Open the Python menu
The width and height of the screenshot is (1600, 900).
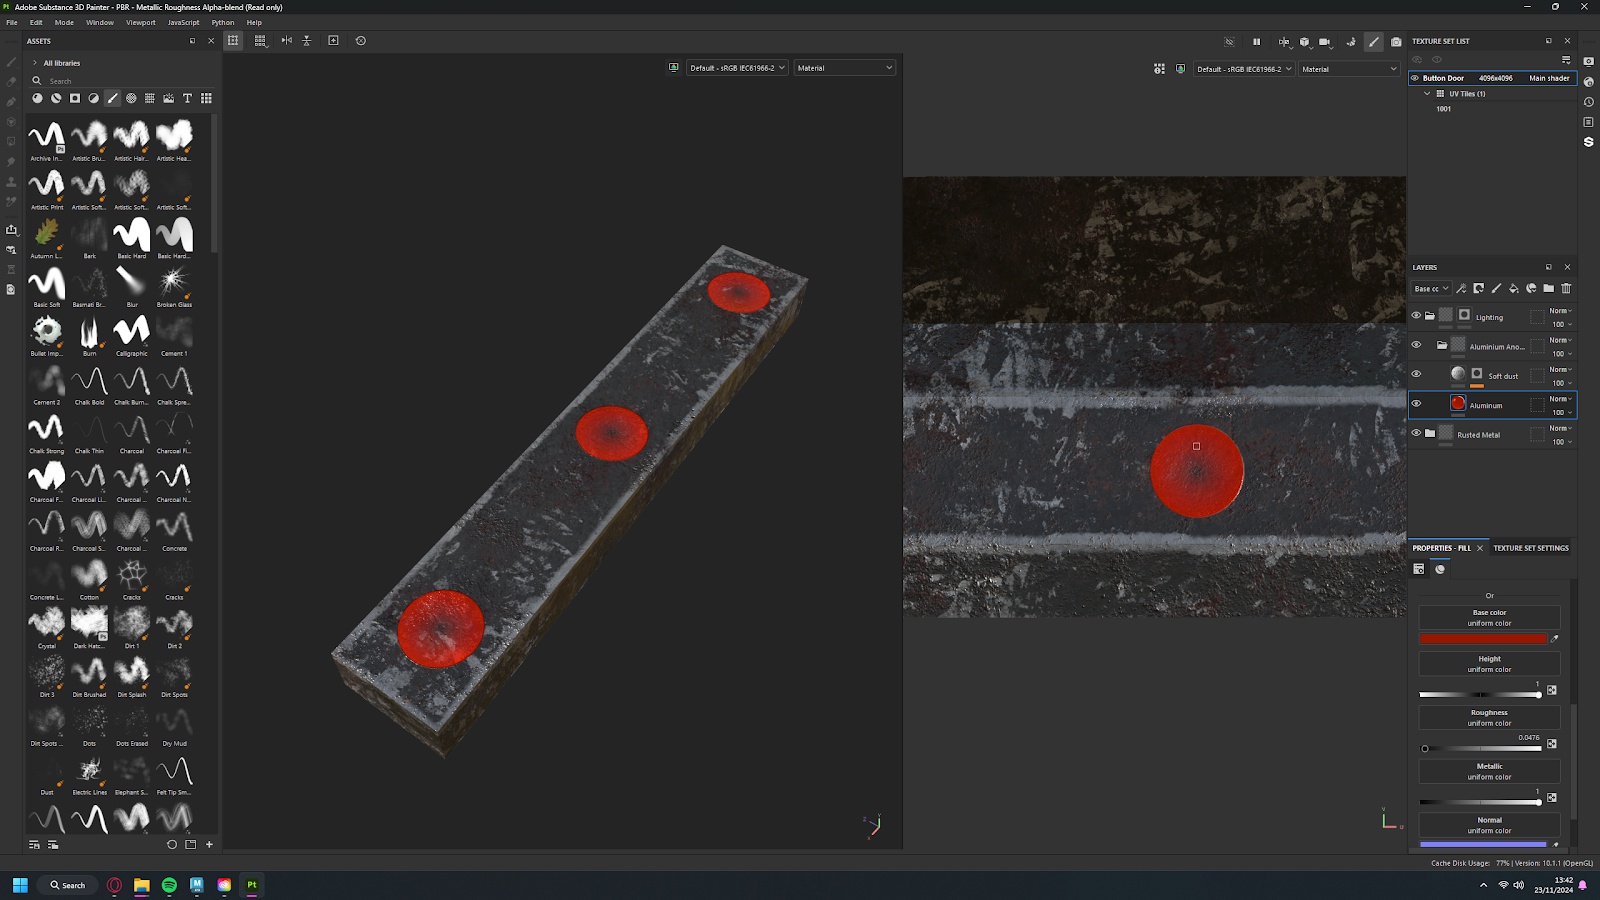click(x=223, y=22)
